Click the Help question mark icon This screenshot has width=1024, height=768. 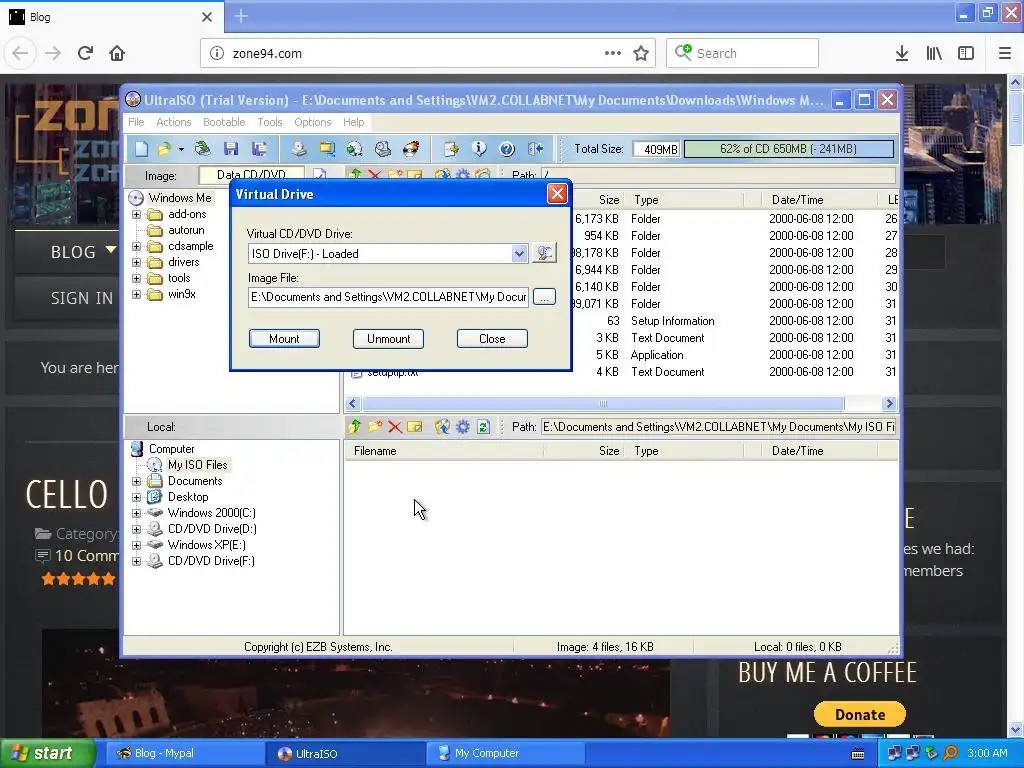[x=507, y=149]
